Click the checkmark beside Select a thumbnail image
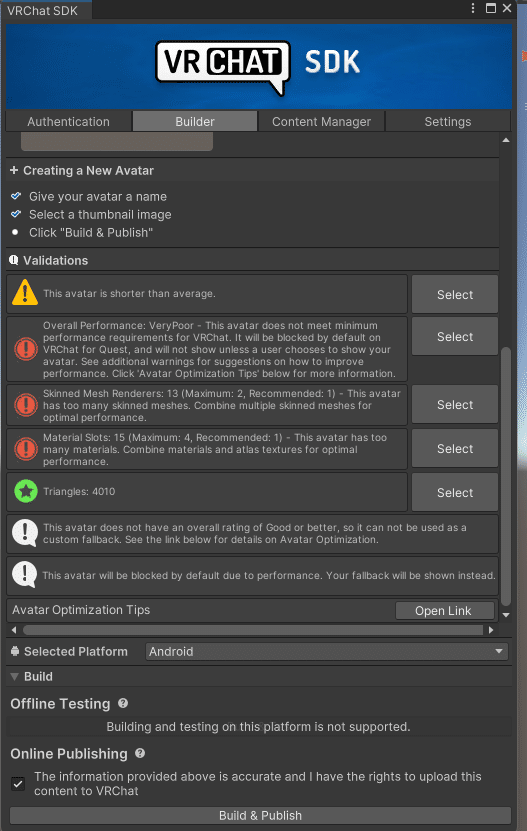 tap(16, 214)
